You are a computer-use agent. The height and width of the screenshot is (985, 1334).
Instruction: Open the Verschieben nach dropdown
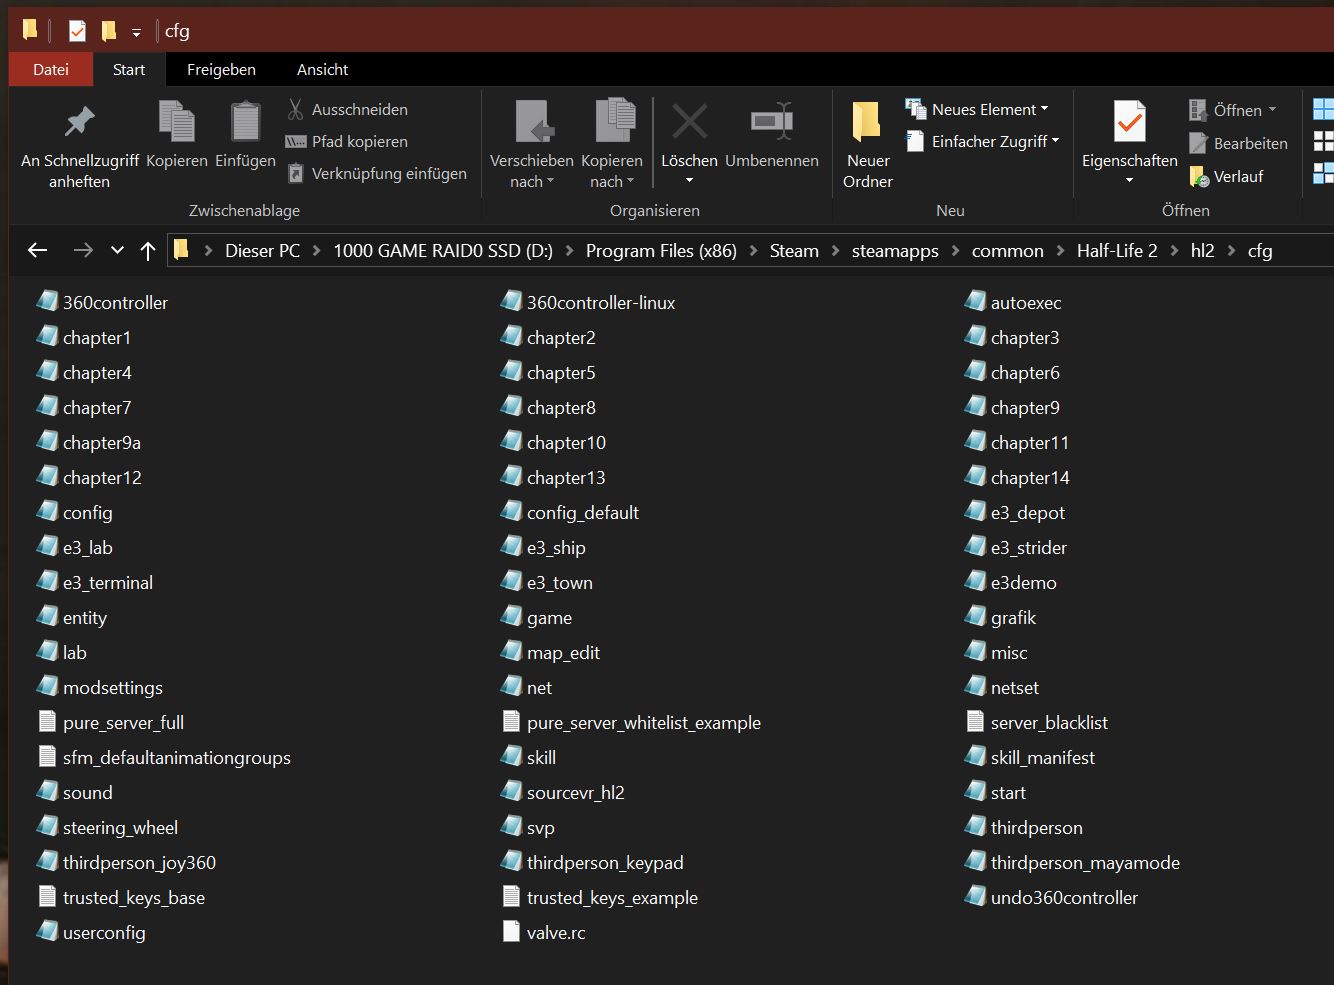pyautogui.click(x=531, y=171)
